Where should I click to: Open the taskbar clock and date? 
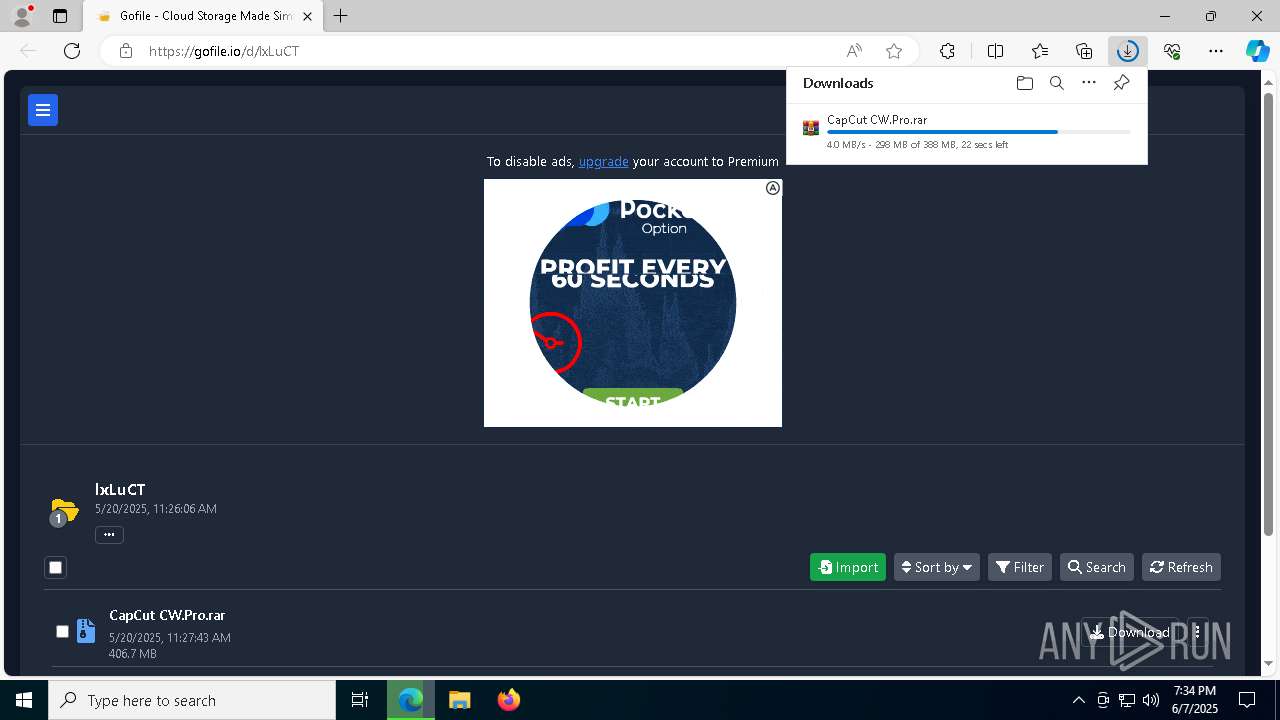1195,700
